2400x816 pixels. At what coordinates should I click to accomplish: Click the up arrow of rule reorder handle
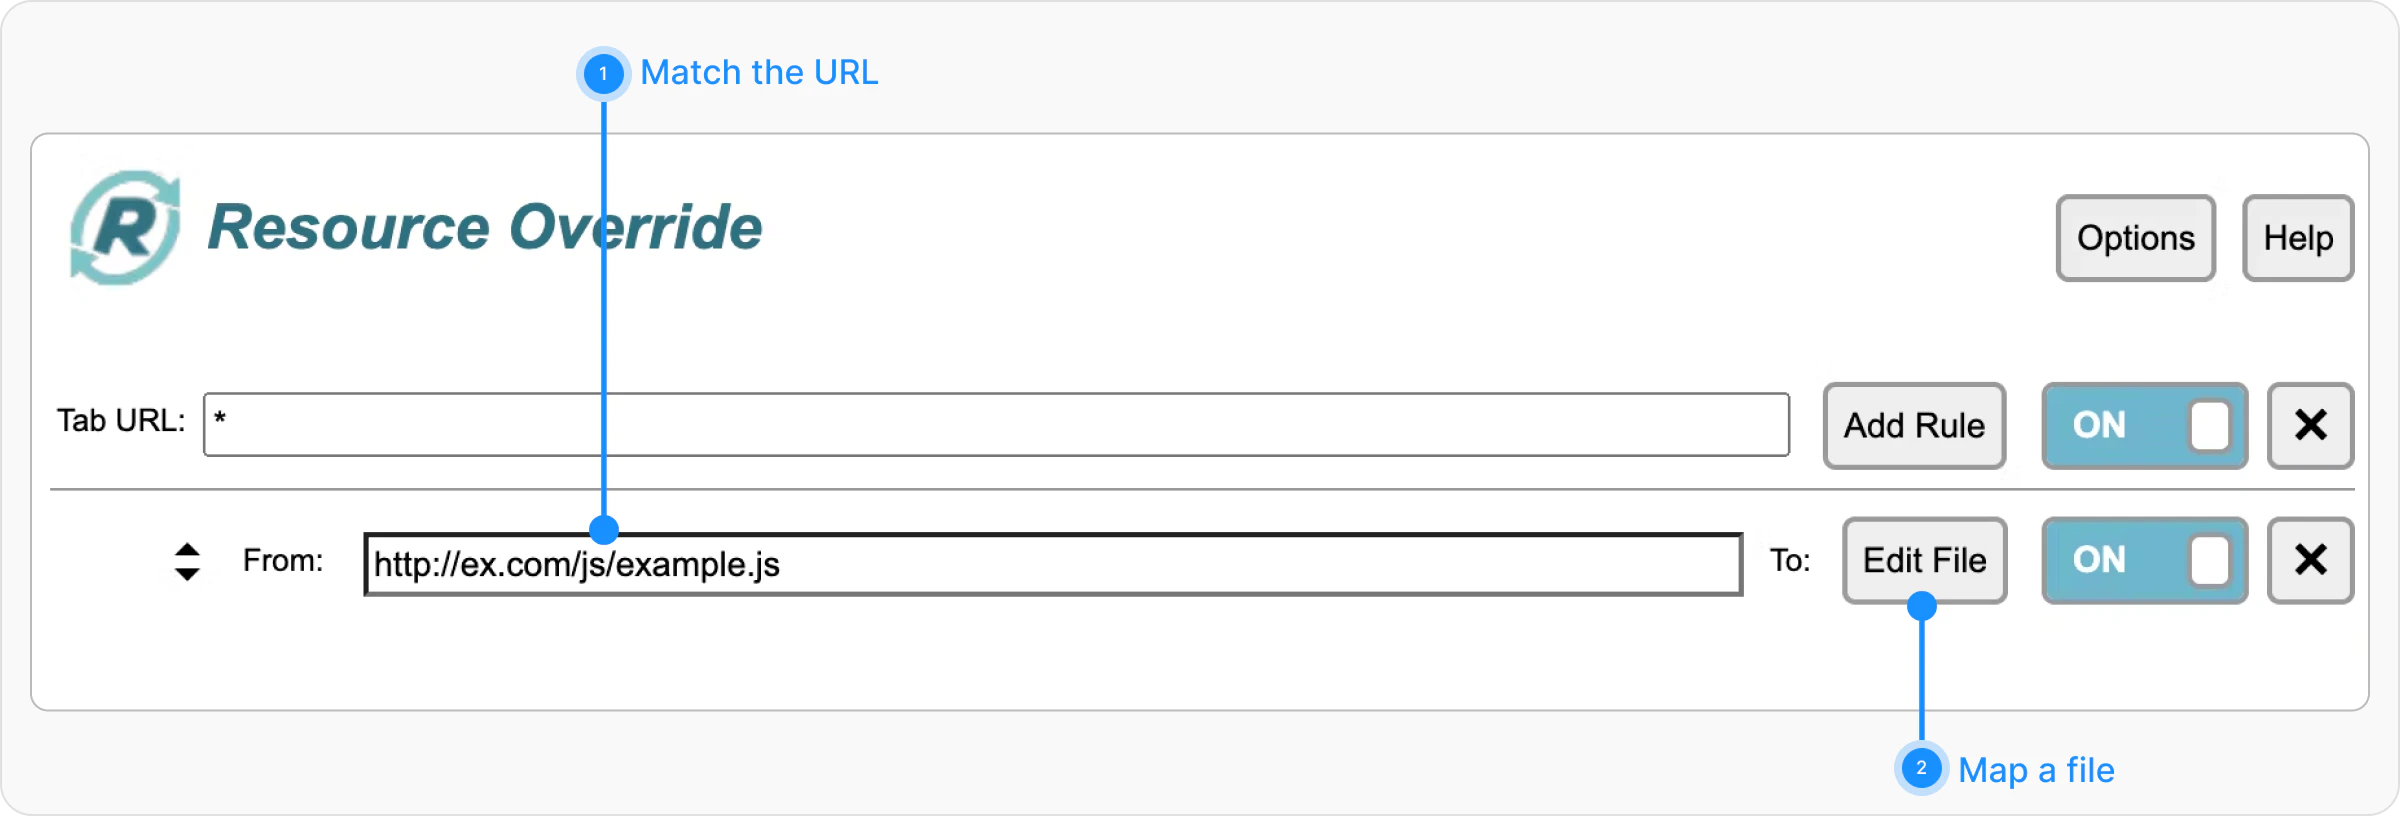187,549
